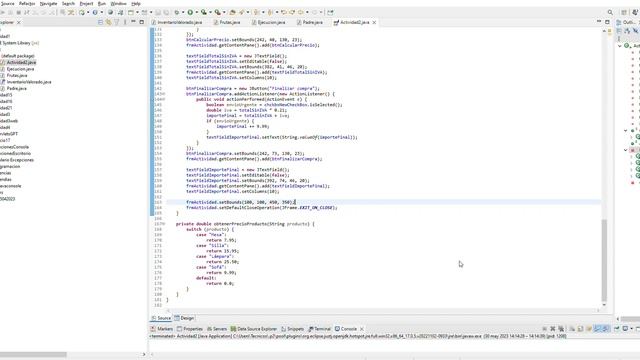Open the Search menu
The image size is (640, 360).
(68, 4)
